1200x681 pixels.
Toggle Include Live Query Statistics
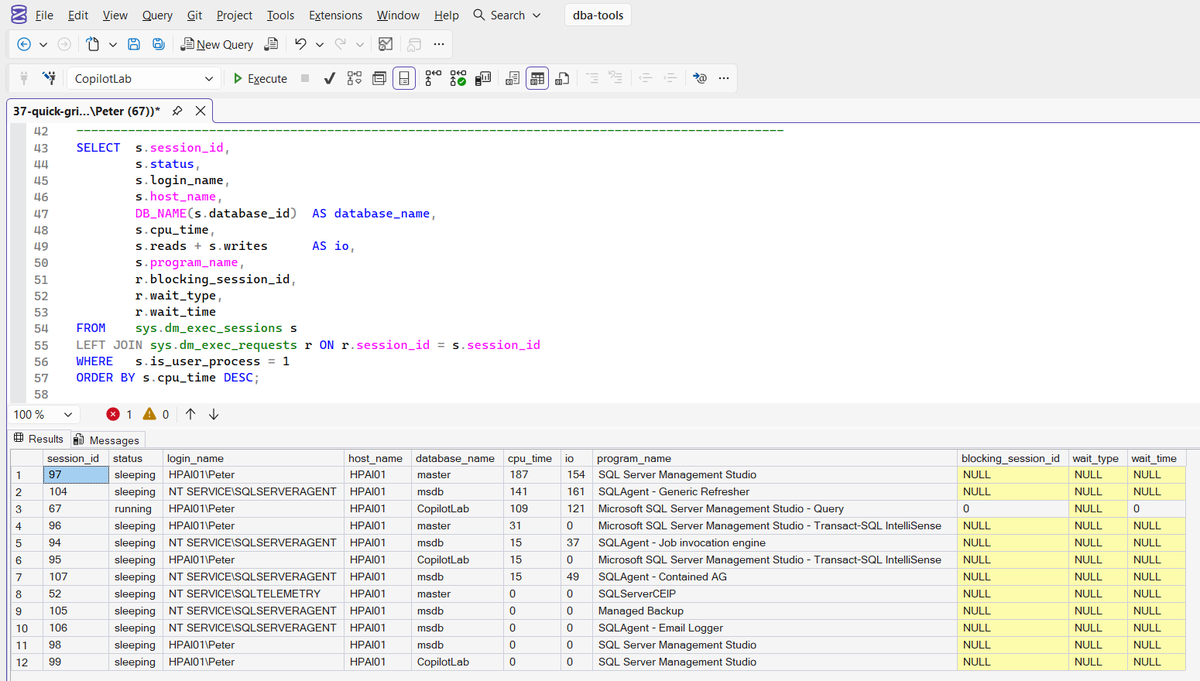[x=458, y=78]
